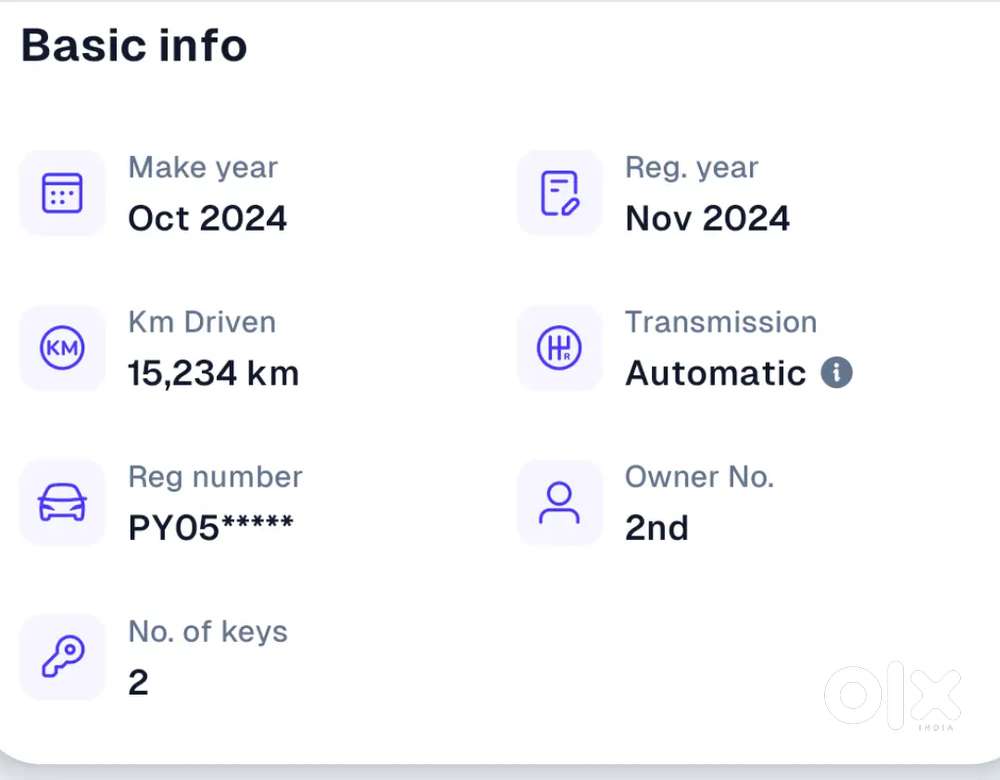Click the calendar icon beside Make year
This screenshot has width=1000, height=780.
click(x=62, y=193)
